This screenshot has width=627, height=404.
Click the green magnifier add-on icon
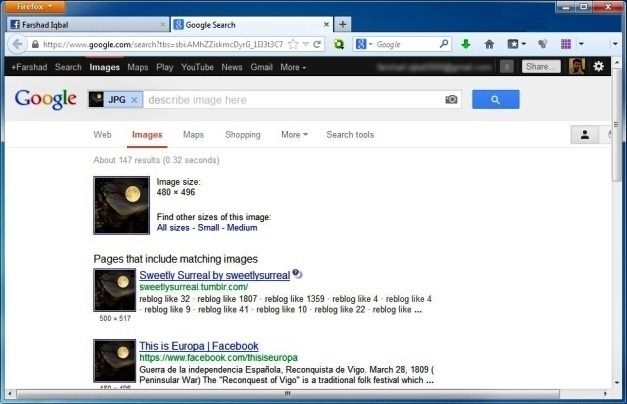pos(339,44)
